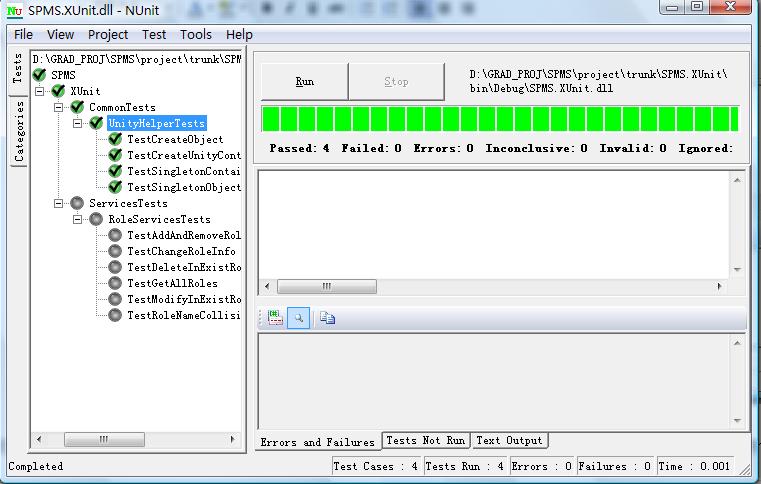Click passed icon next to TestCreateUnityCont
This screenshot has width=761, height=484.
pos(115,155)
